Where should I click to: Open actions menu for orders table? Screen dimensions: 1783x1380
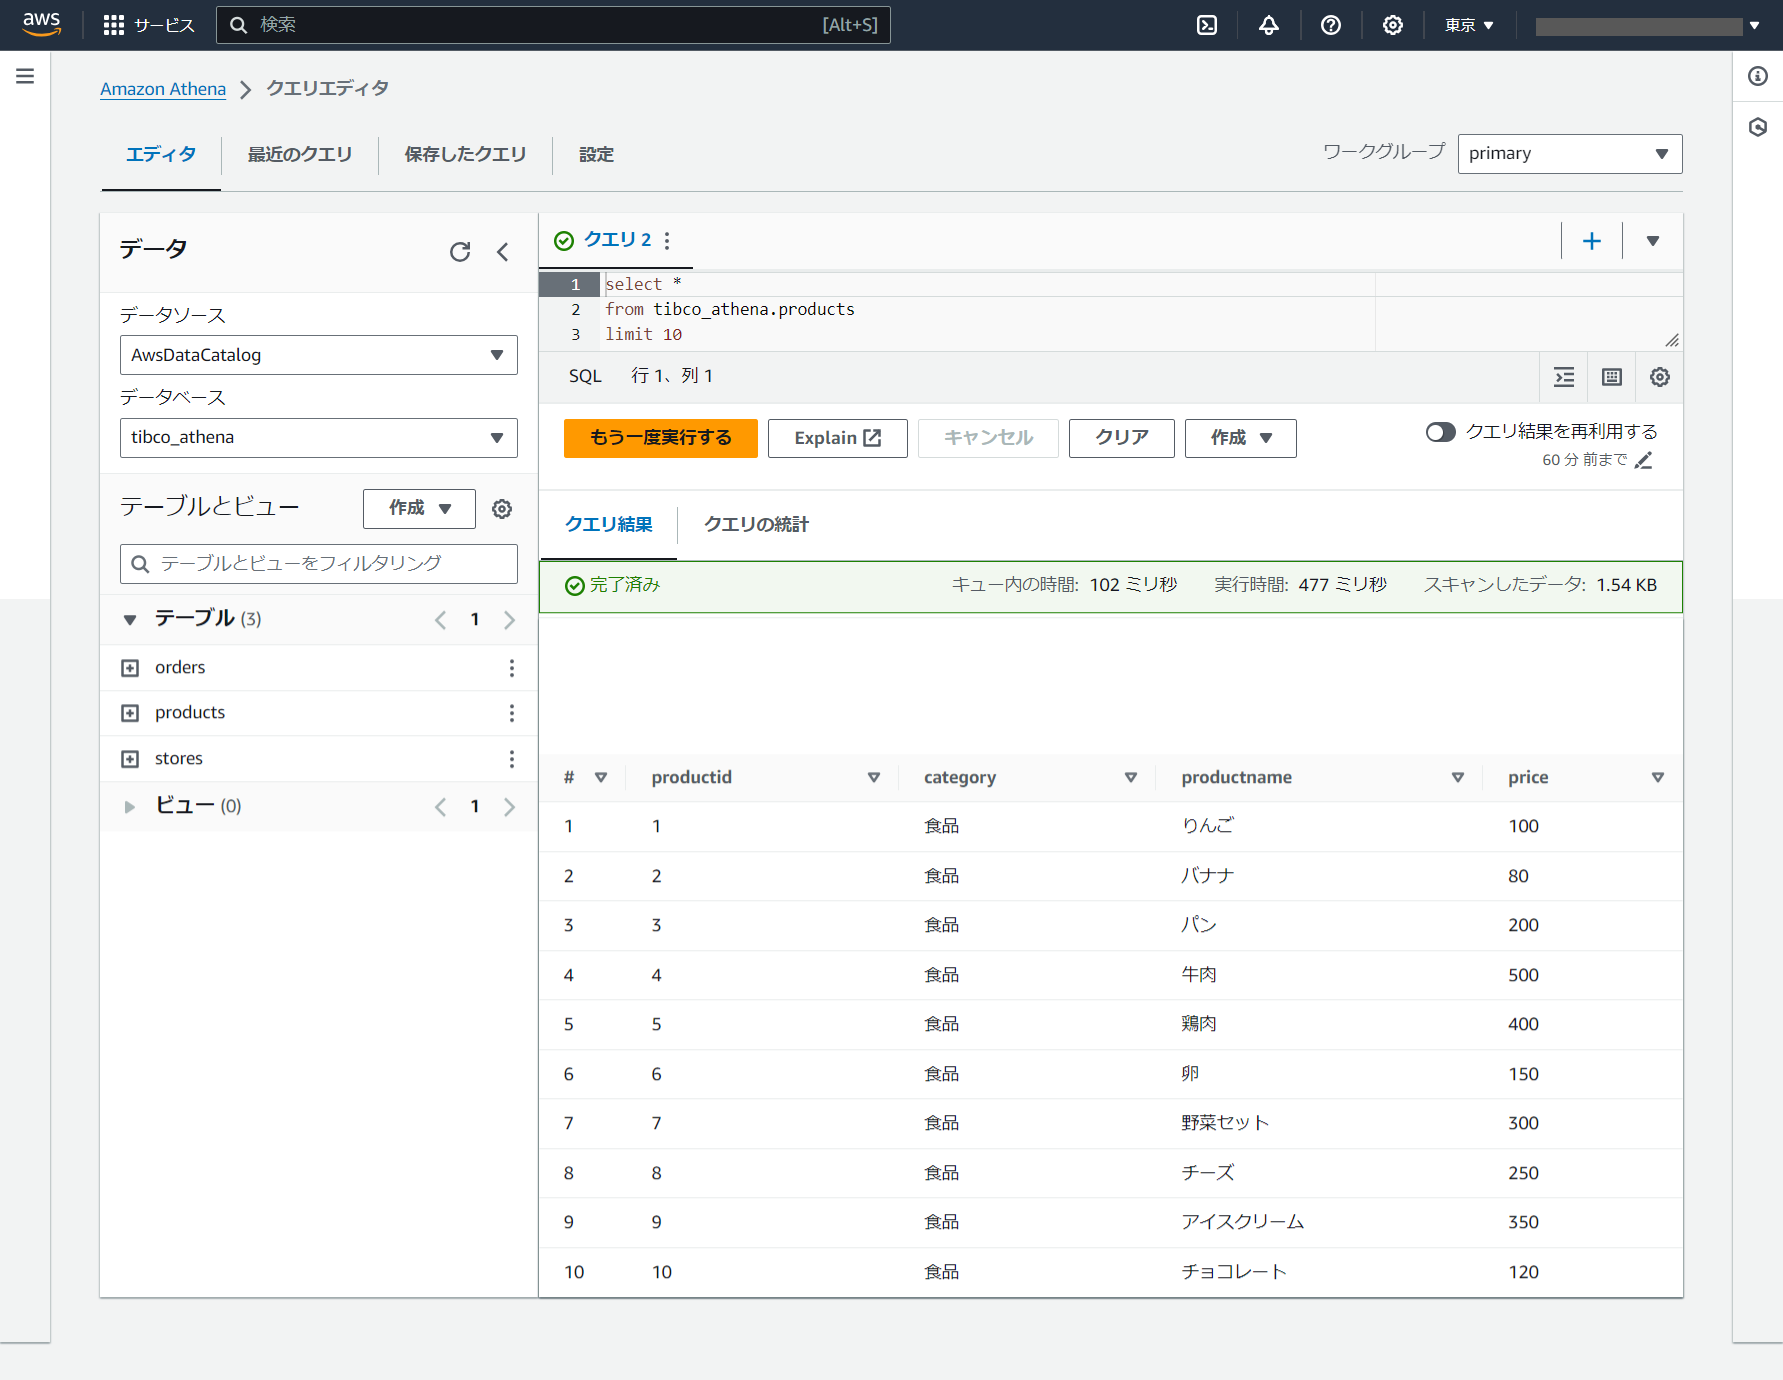coord(512,668)
